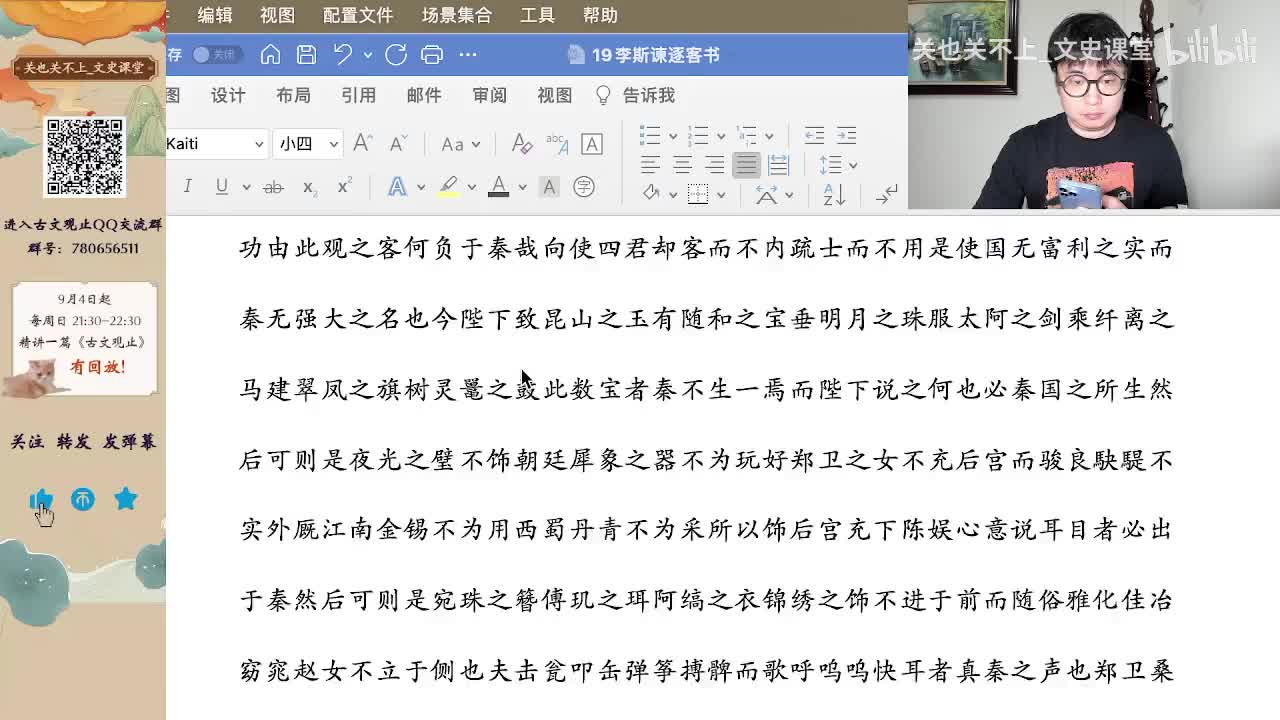Open the 编辑 menu
1280x720 pixels.
[215, 15]
